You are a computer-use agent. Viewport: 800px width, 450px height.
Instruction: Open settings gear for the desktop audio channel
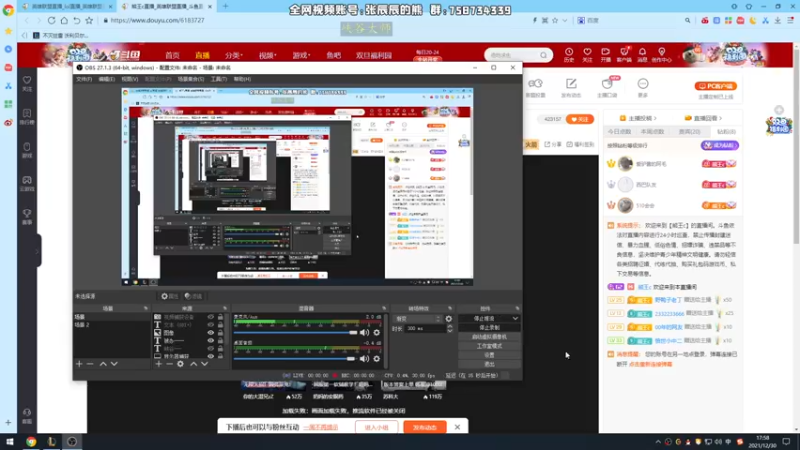[x=377, y=359]
